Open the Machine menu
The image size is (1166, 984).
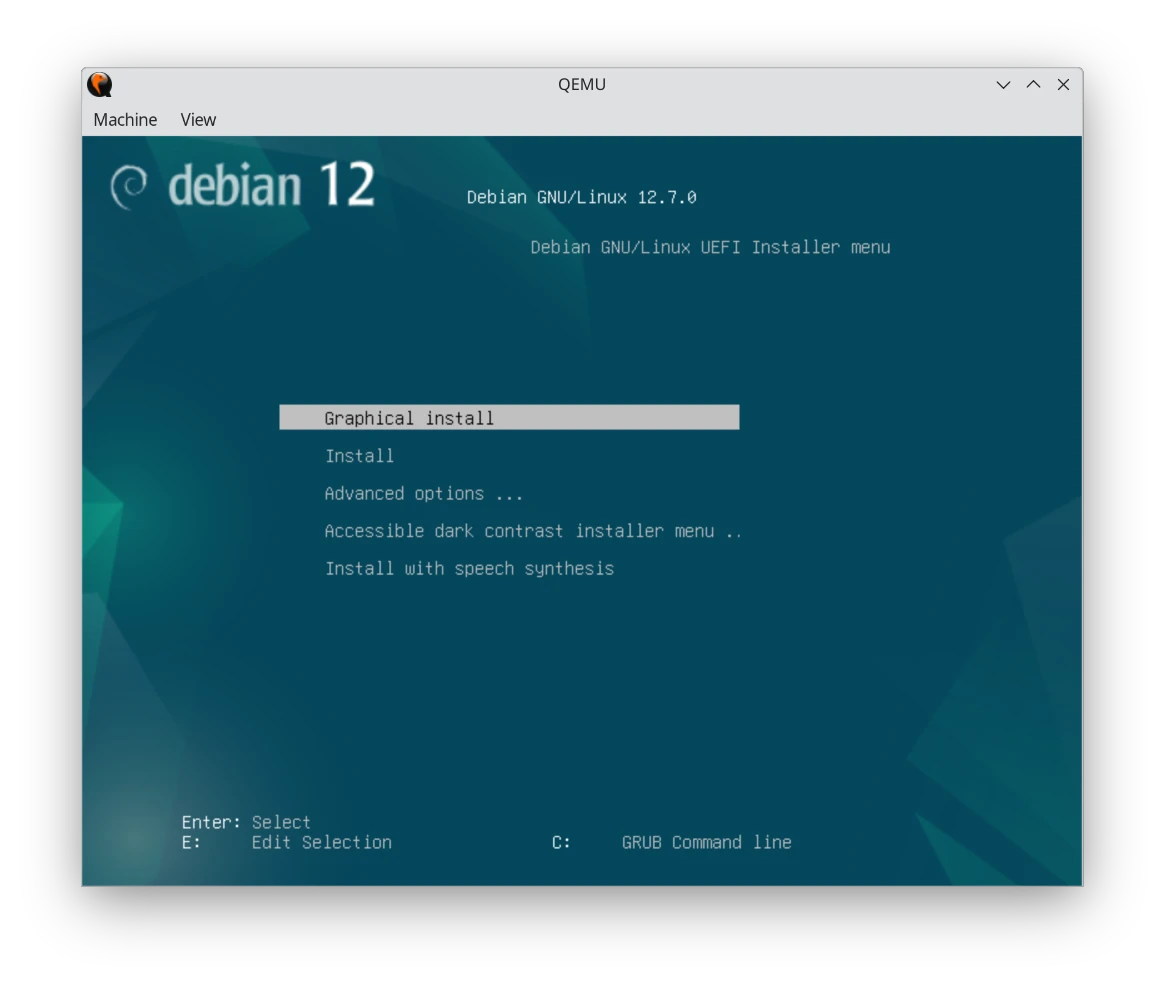(125, 120)
